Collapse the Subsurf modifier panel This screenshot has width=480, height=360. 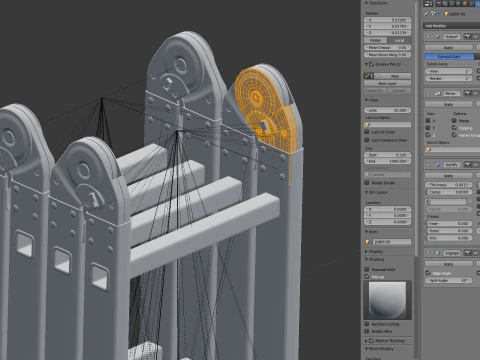(428, 36)
